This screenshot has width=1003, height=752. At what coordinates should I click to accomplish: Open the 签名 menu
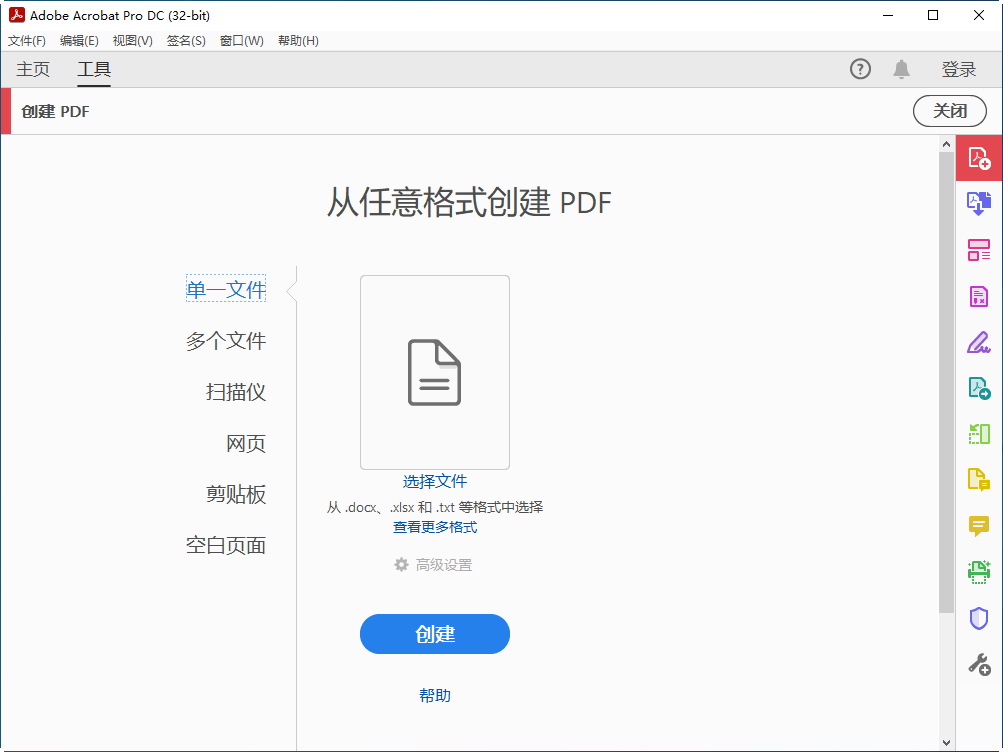(185, 40)
